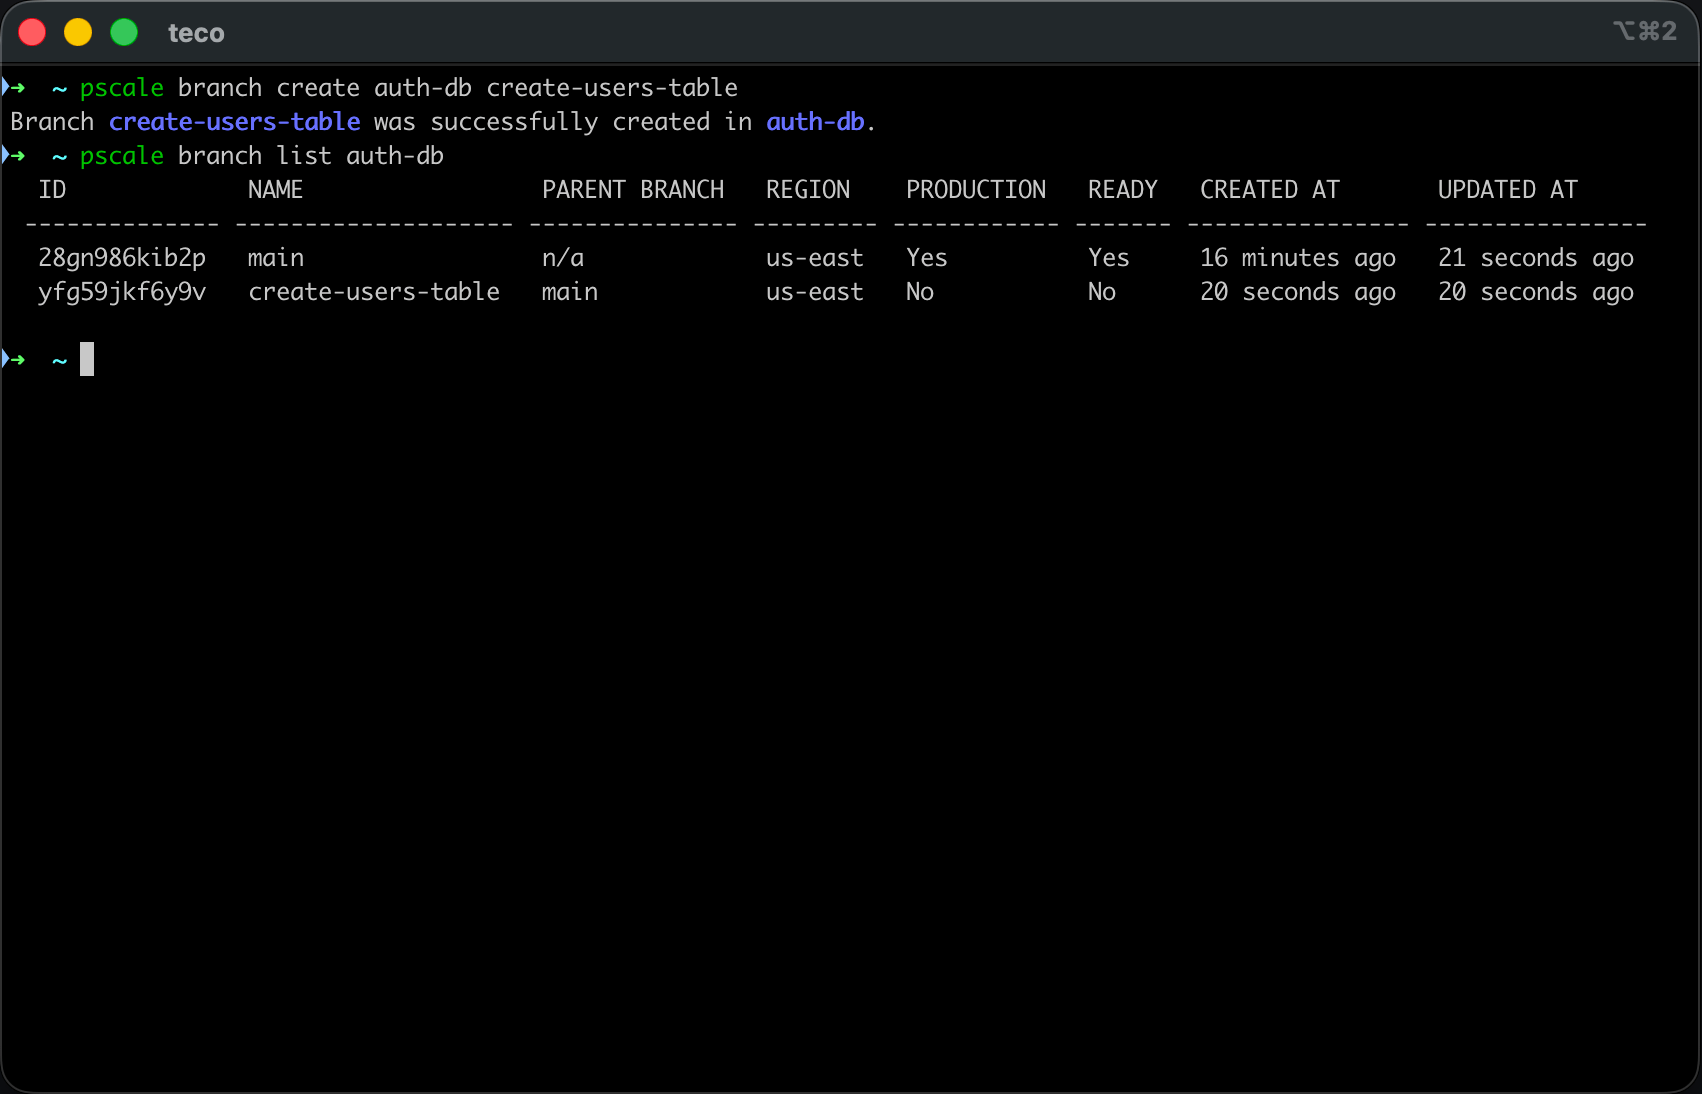Click the No under PRODUCTION for create-users-table
Screen dimensions: 1702x1094
tap(918, 292)
